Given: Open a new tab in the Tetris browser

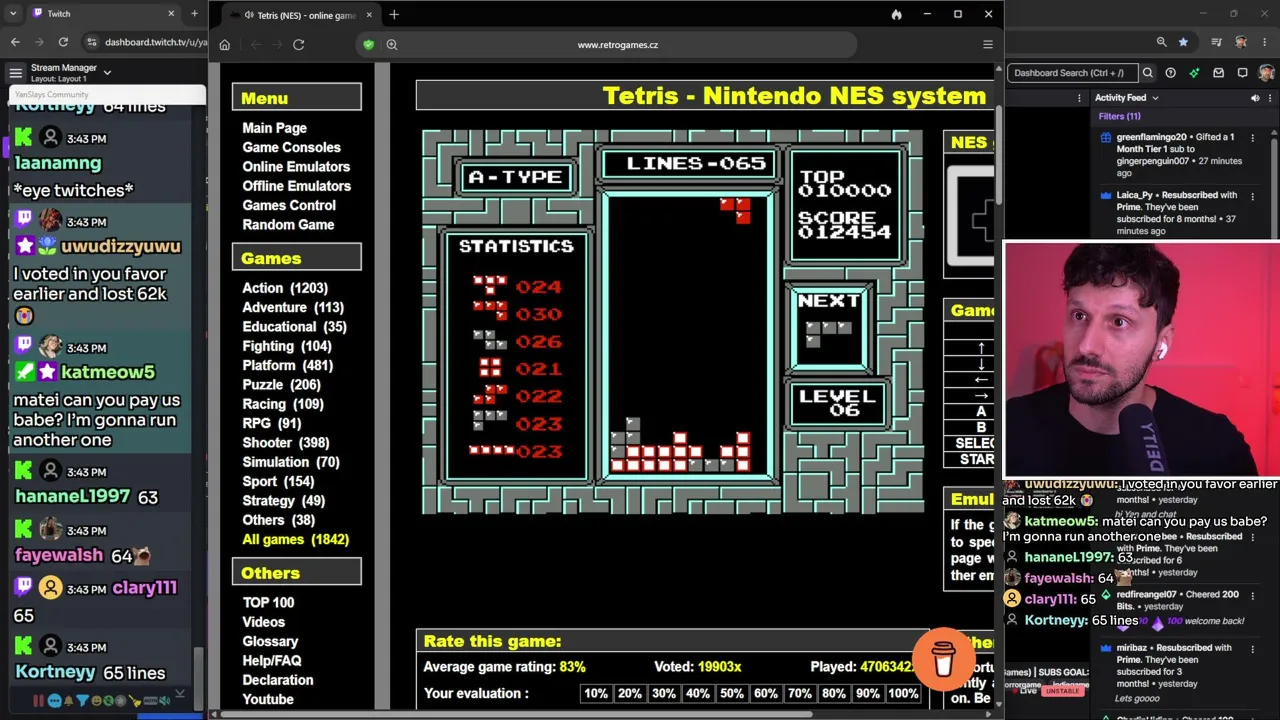Looking at the screenshot, I should [394, 14].
